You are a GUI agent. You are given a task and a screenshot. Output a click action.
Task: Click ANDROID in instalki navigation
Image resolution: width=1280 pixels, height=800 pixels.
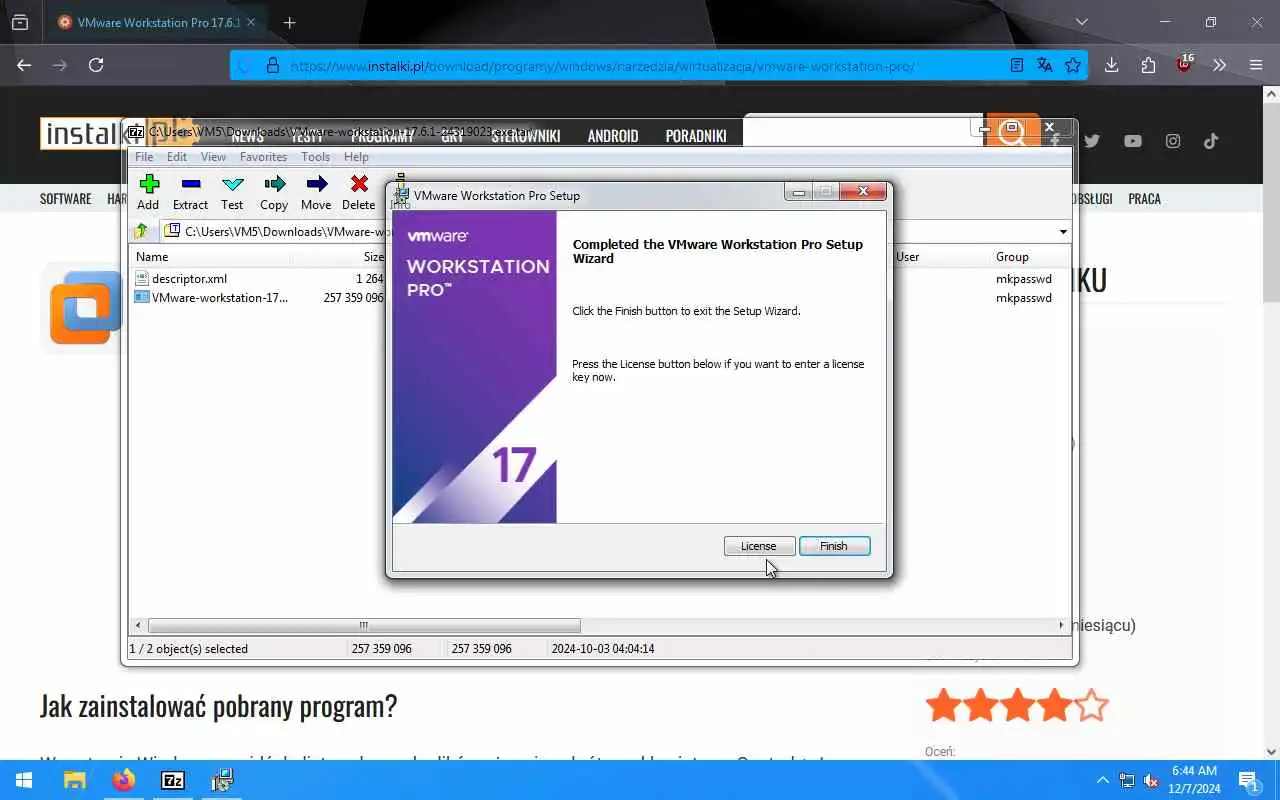point(613,136)
